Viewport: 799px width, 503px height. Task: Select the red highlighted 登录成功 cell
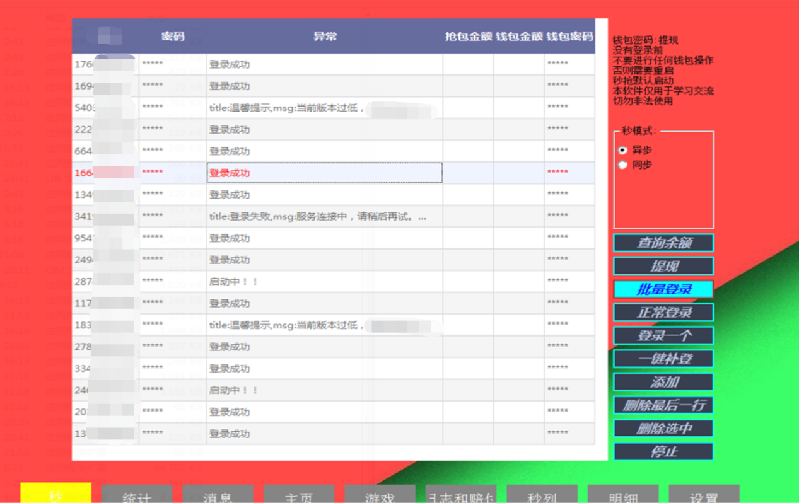tap(324, 173)
